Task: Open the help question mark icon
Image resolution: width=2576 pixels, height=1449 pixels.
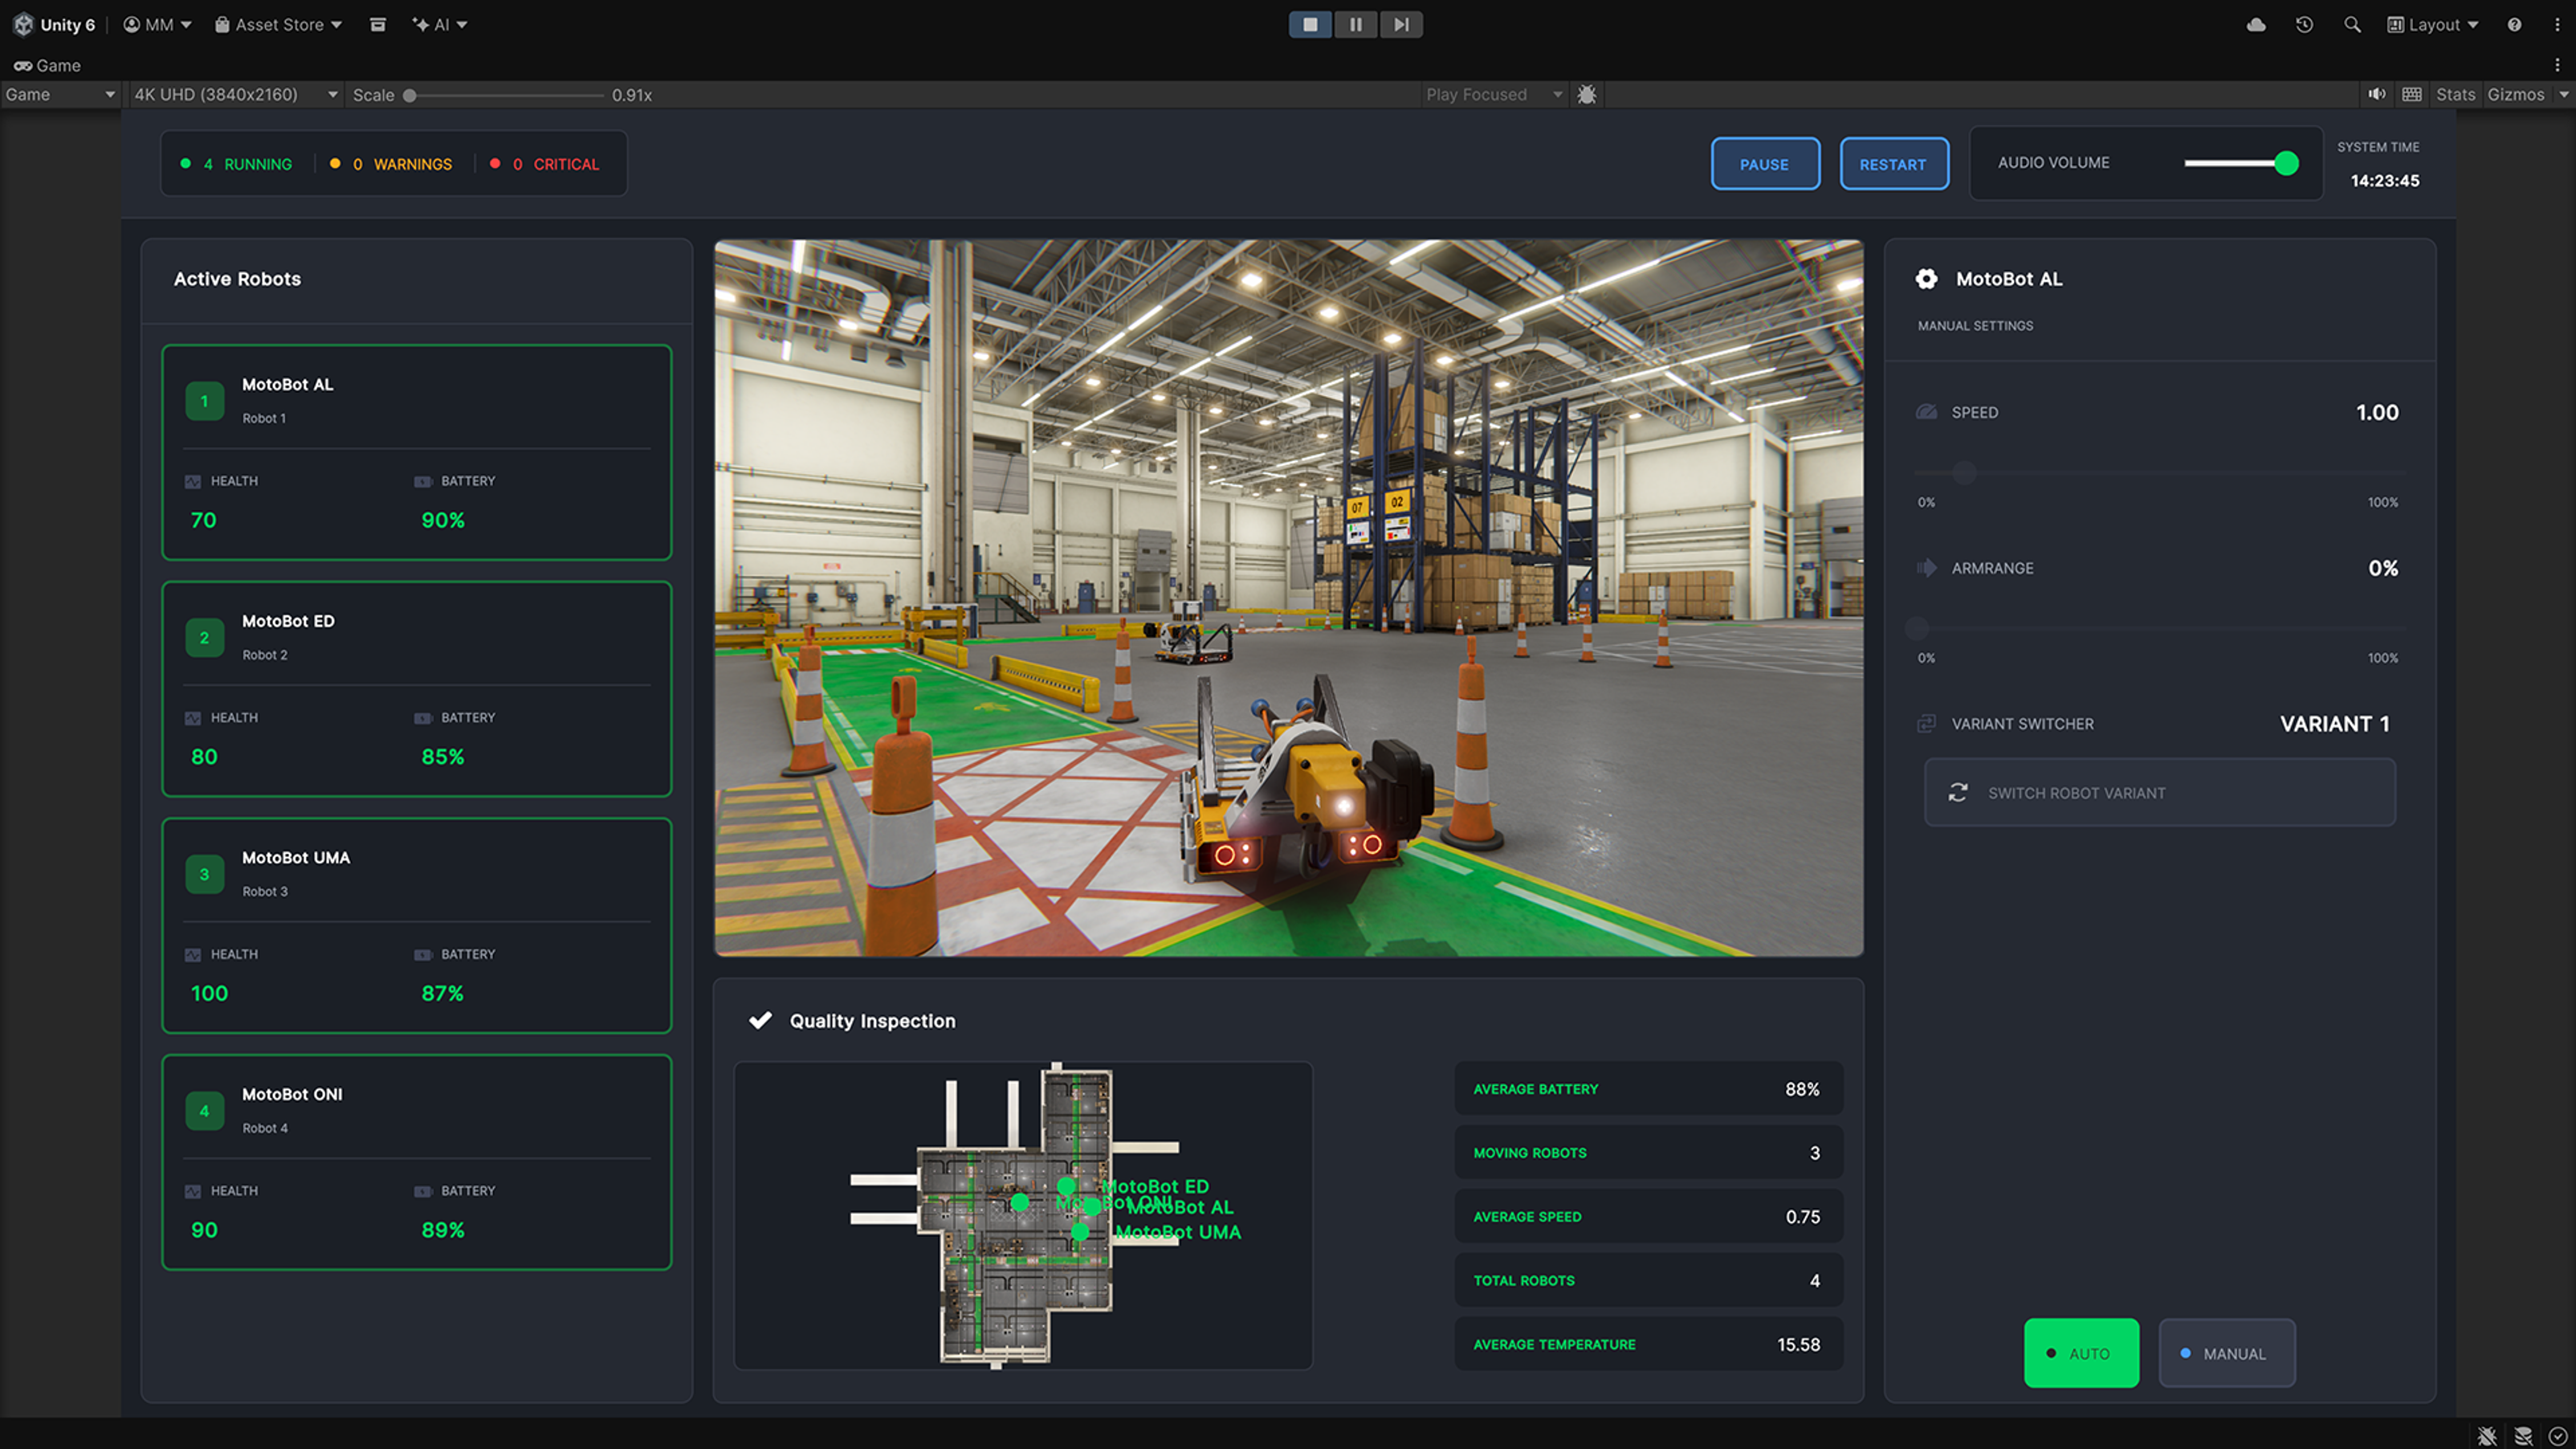Action: click(x=2514, y=24)
